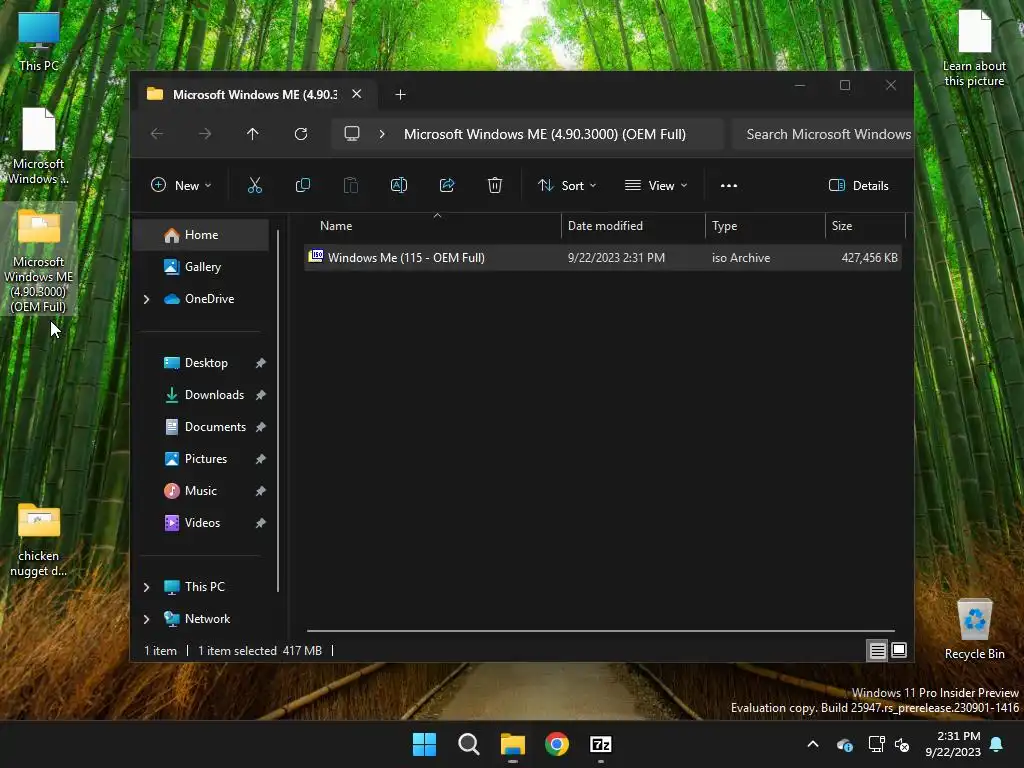Click the address bar path text
Viewport: 1024px width, 768px height.
tap(545, 134)
